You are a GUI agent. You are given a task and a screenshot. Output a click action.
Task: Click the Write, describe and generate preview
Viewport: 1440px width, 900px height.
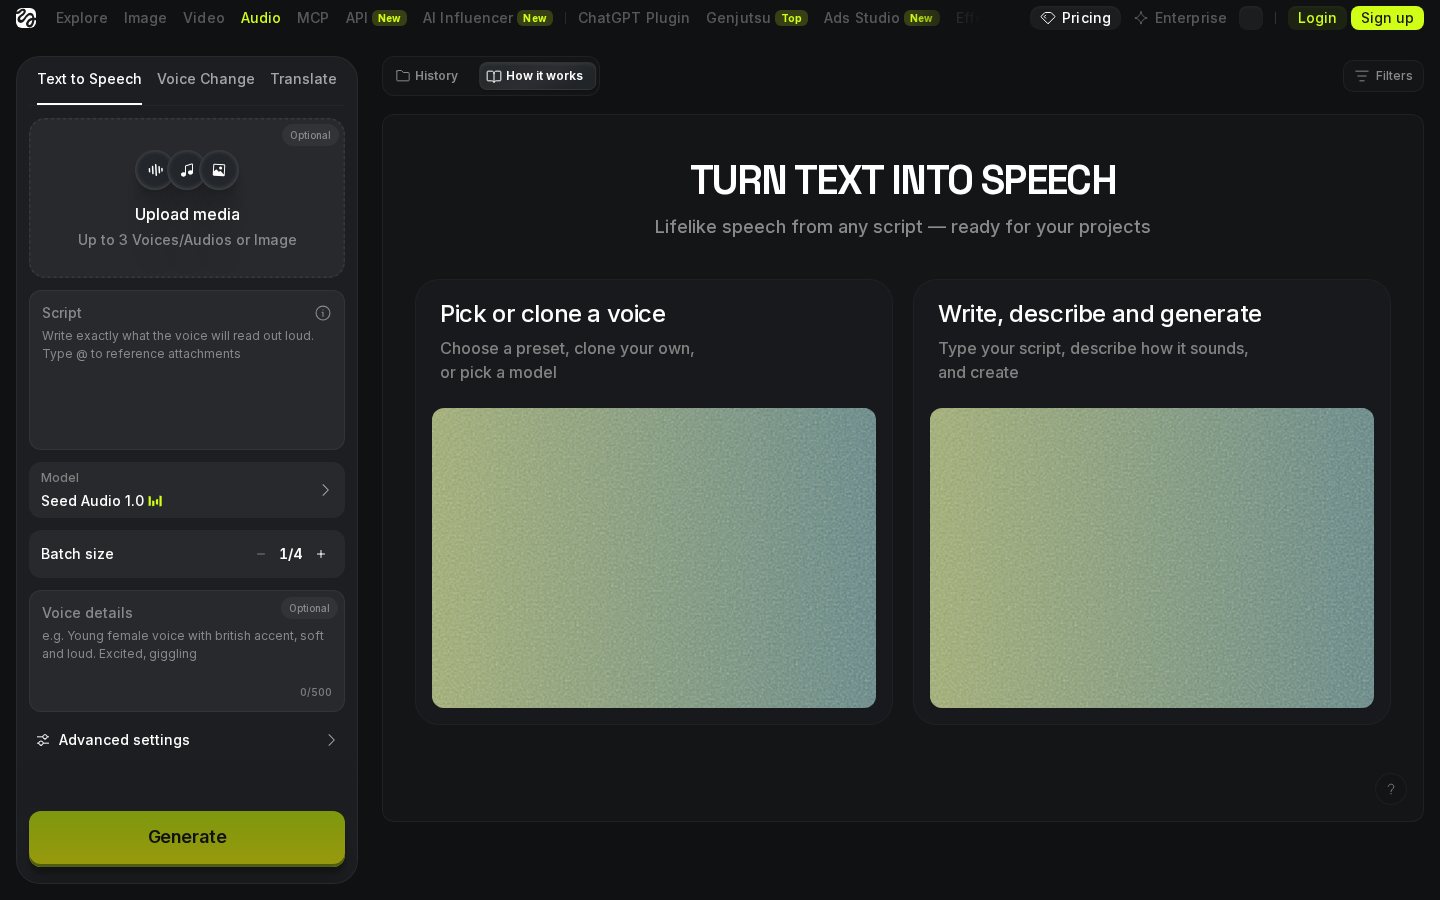pyautogui.click(x=1152, y=558)
